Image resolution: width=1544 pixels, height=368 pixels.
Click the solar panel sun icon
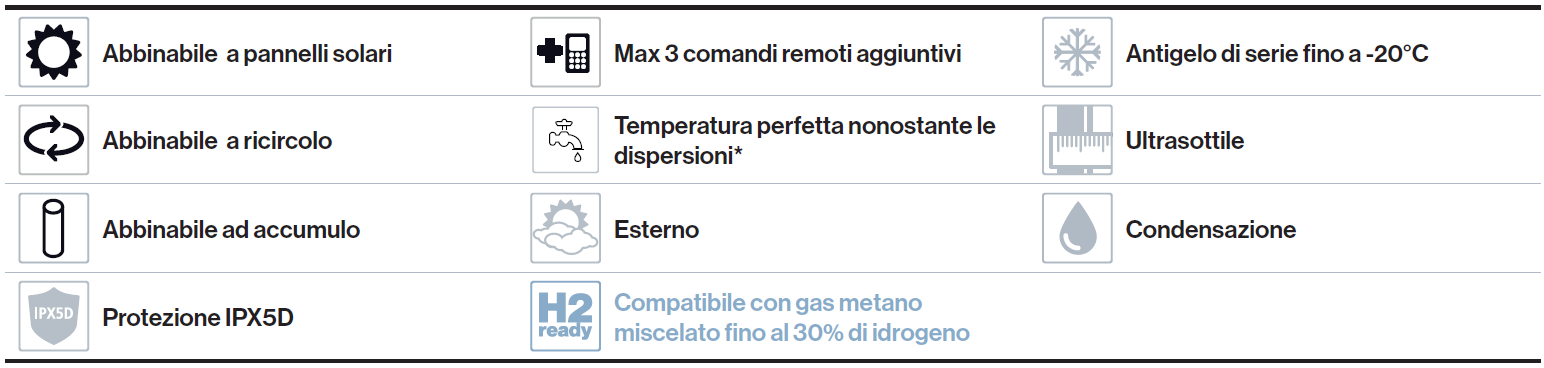[x=54, y=52]
